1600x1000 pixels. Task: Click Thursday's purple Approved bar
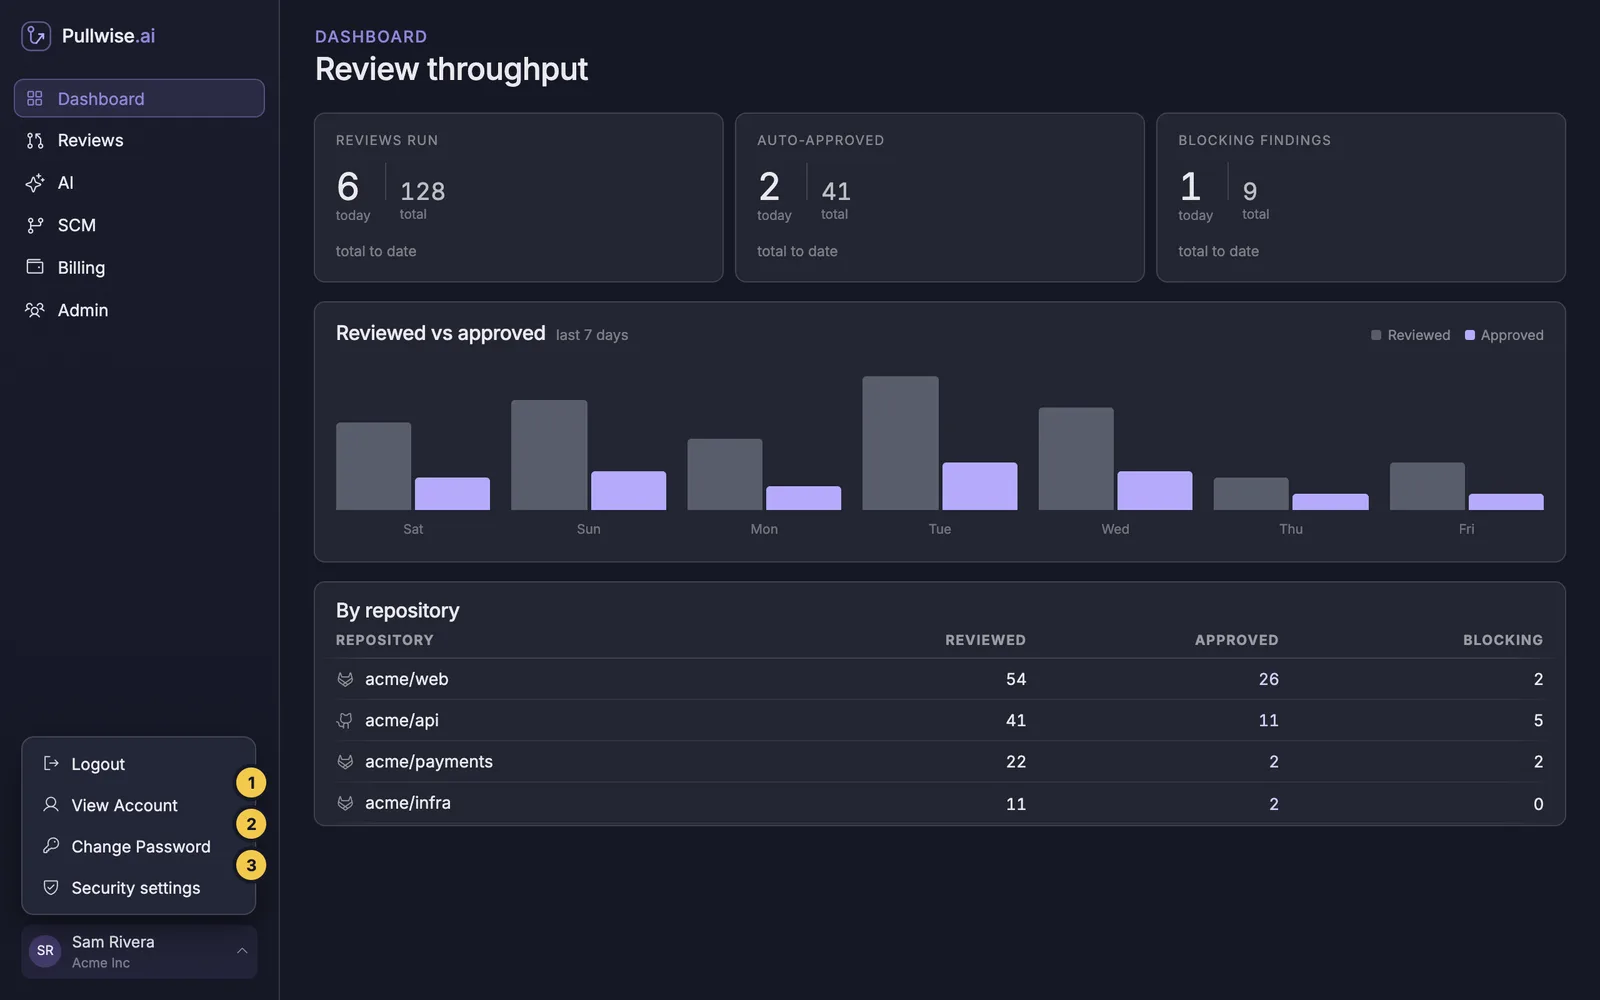1330,502
